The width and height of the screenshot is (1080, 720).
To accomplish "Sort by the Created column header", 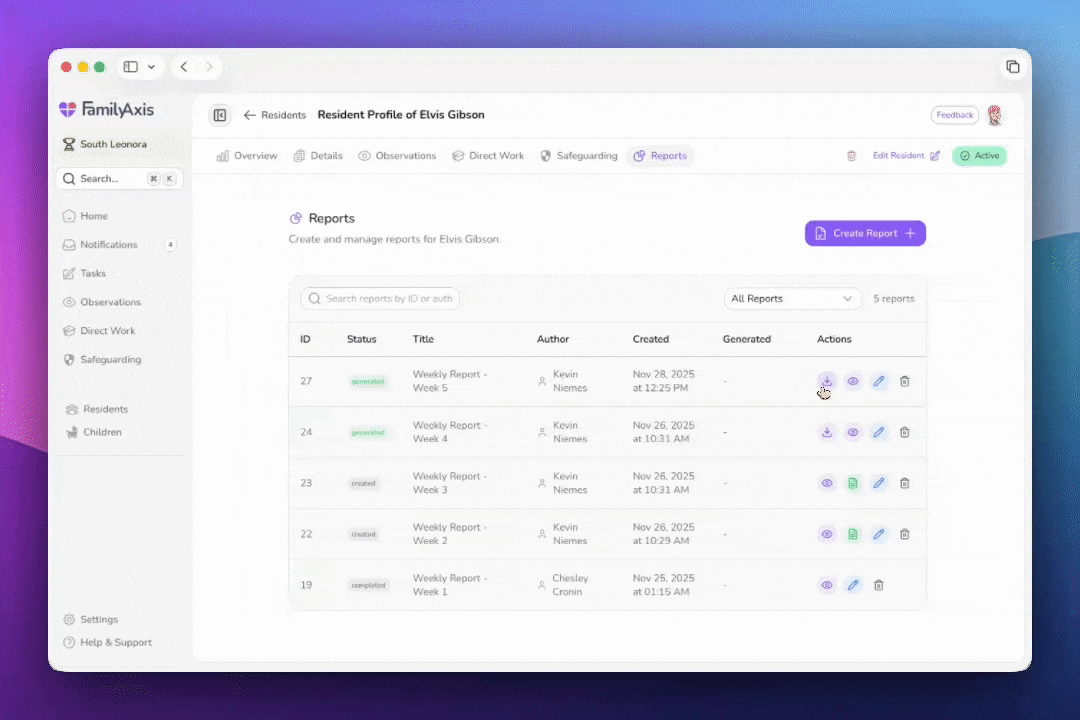I will point(650,339).
